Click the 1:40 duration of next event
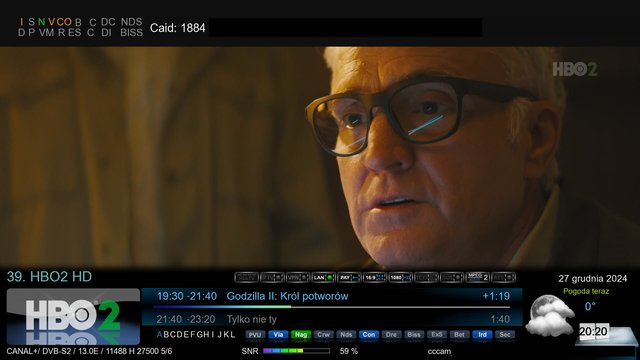Image resolution: width=640 pixels, height=360 pixels. [500, 319]
